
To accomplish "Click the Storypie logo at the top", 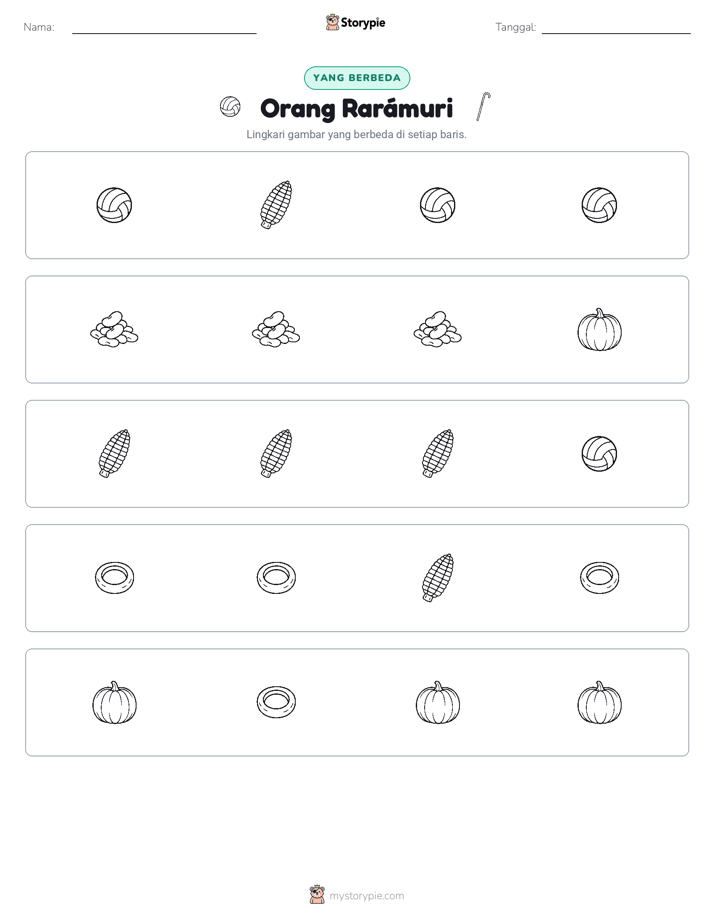I will pyautogui.click(x=355, y=22).
